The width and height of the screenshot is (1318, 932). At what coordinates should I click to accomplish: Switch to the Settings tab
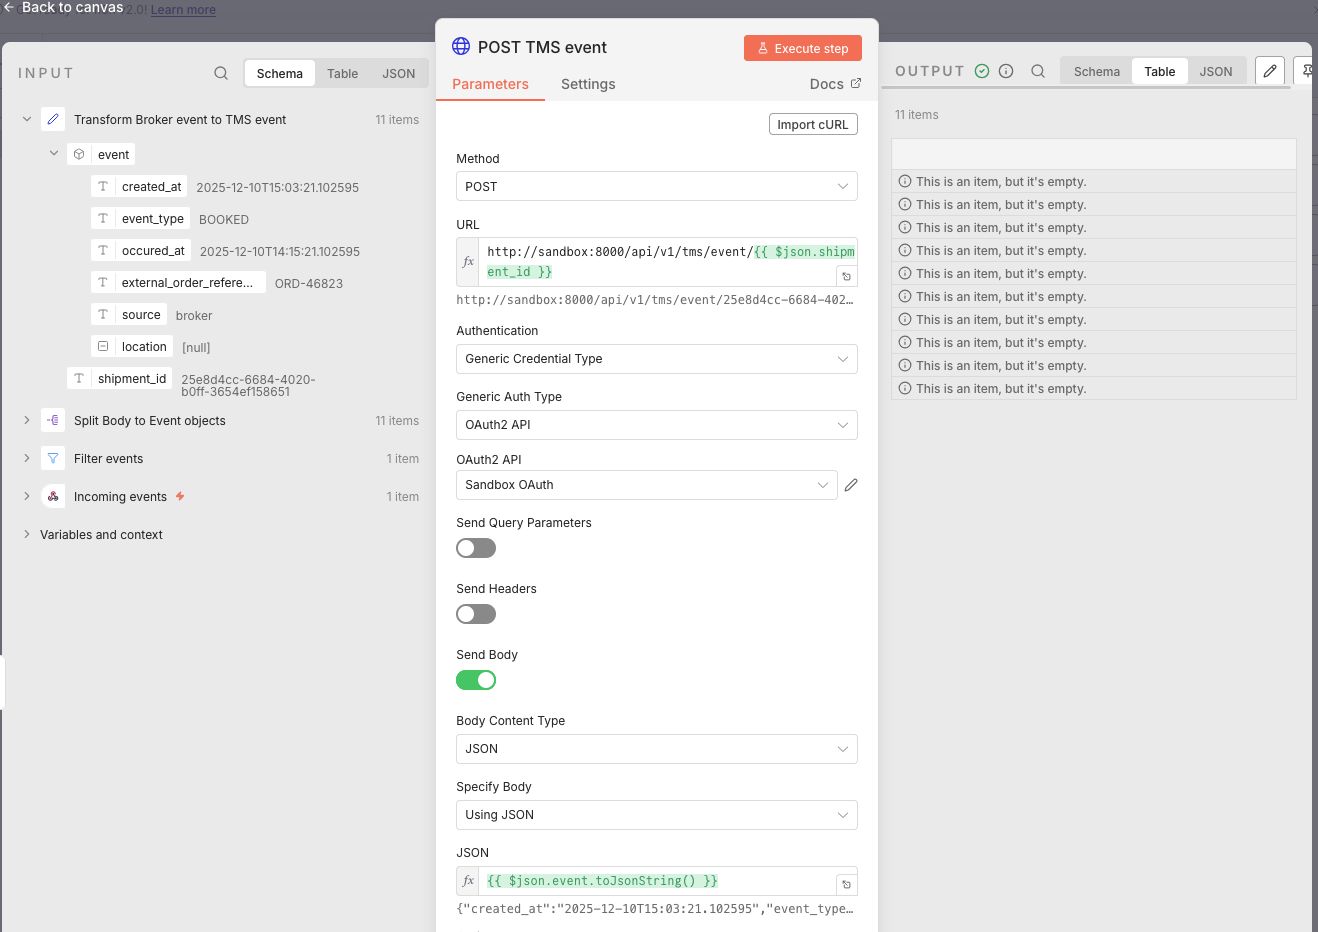point(588,84)
